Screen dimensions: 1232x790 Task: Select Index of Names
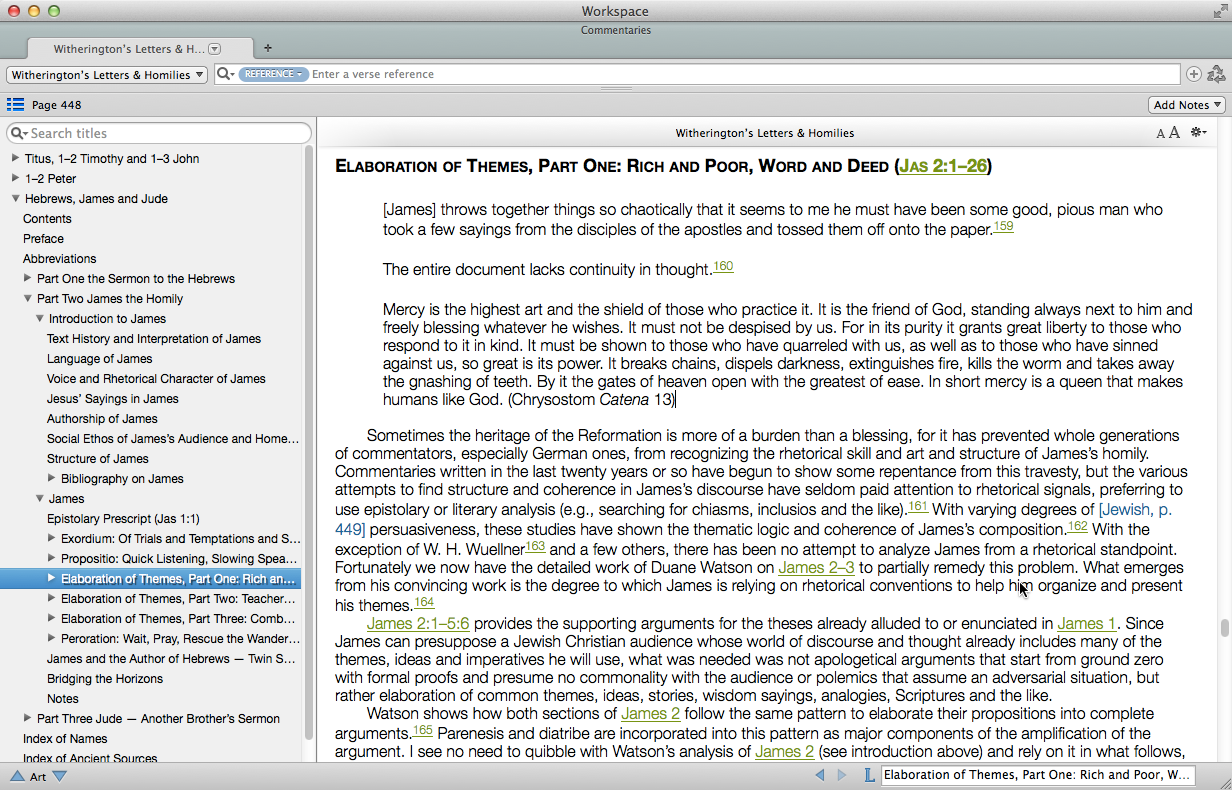pyautogui.click(x=66, y=739)
